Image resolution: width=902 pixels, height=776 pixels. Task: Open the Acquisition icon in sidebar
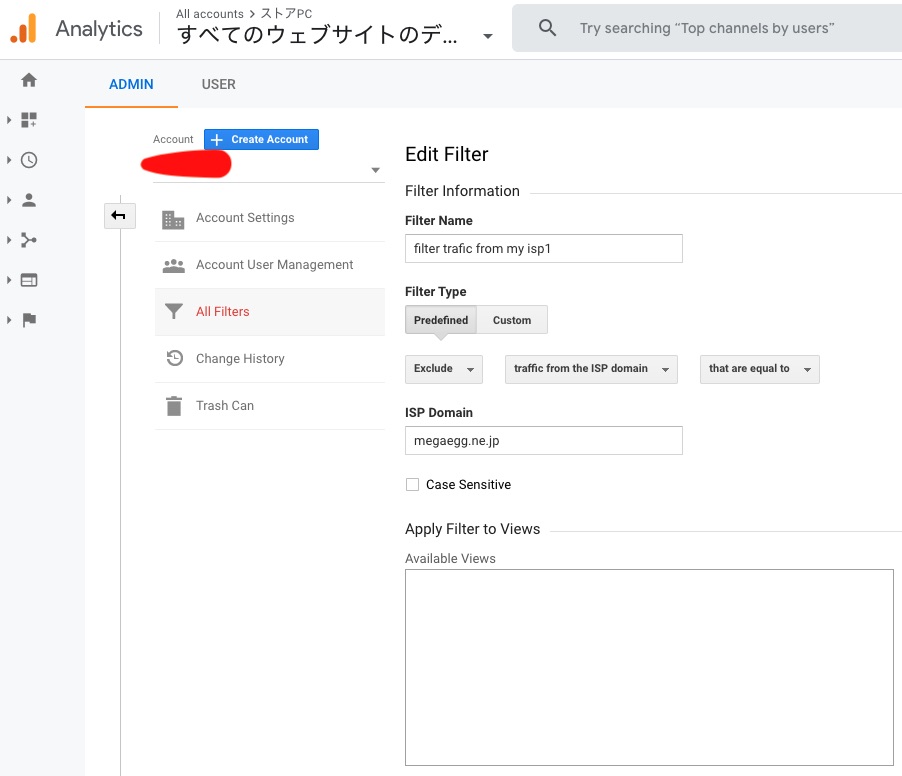coord(29,240)
